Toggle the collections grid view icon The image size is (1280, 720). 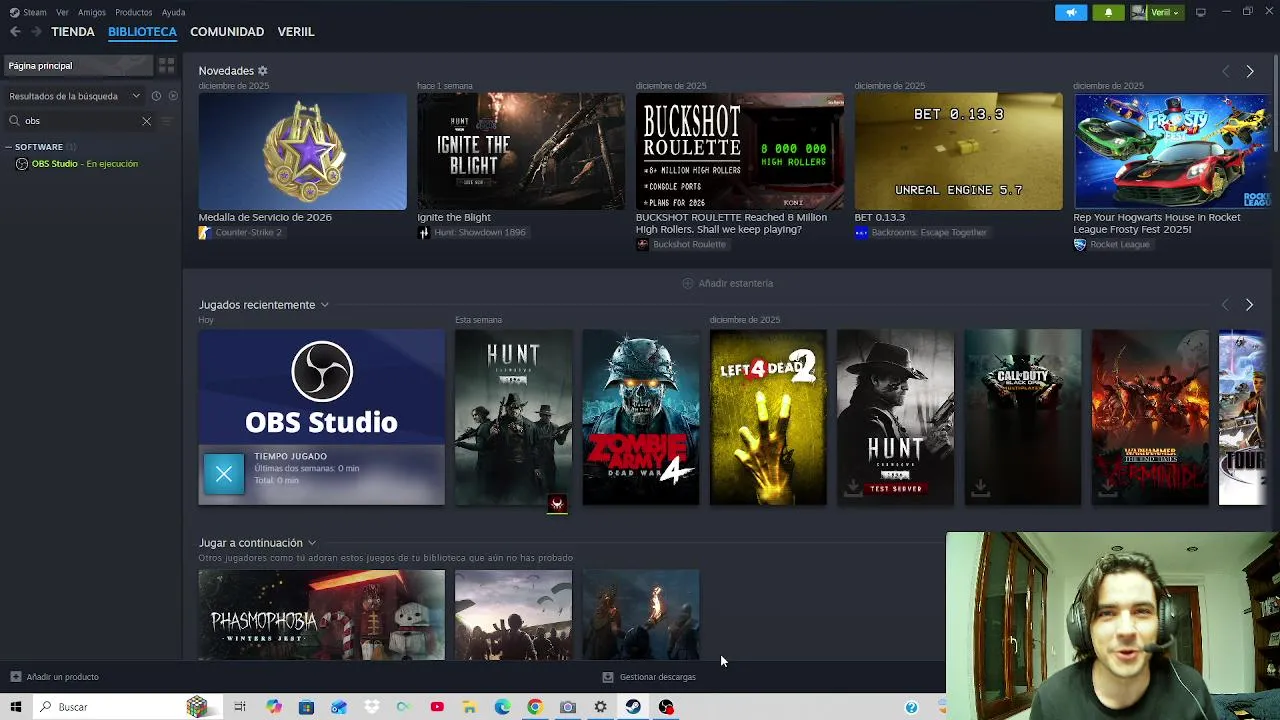pyautogui.click(x=167, y=66)
